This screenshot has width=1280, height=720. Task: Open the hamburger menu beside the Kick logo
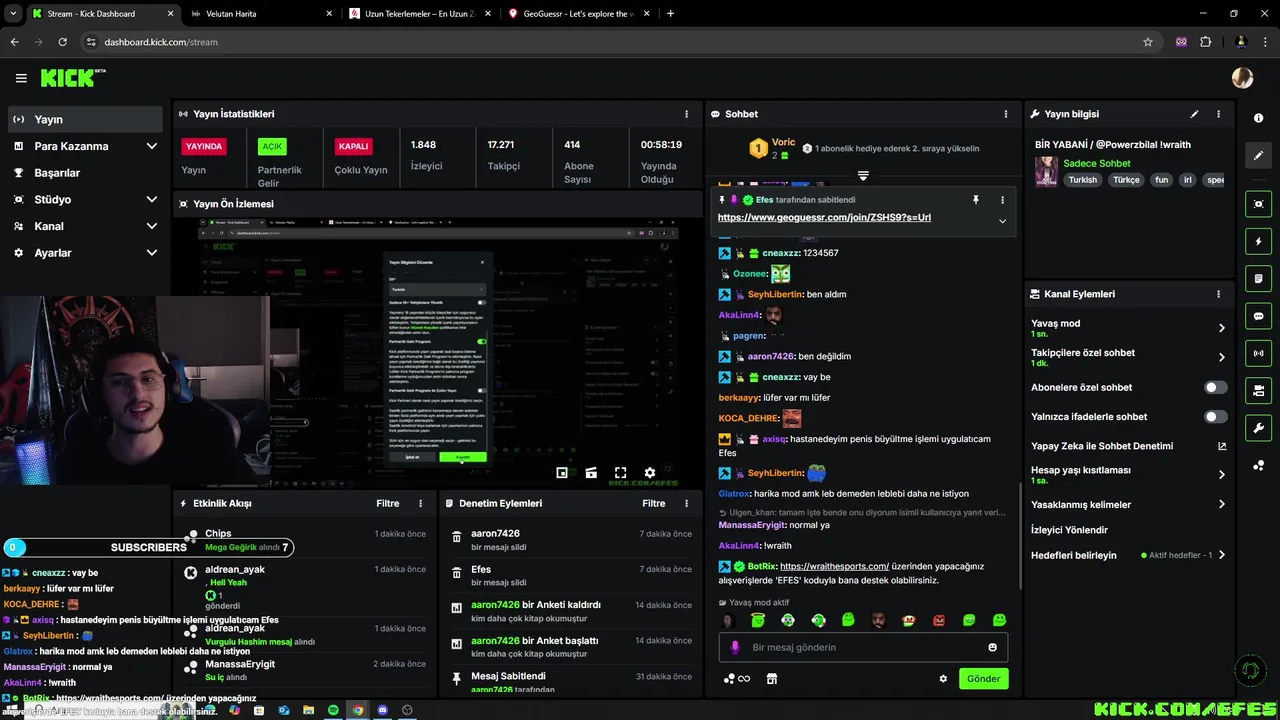point(21,78)
